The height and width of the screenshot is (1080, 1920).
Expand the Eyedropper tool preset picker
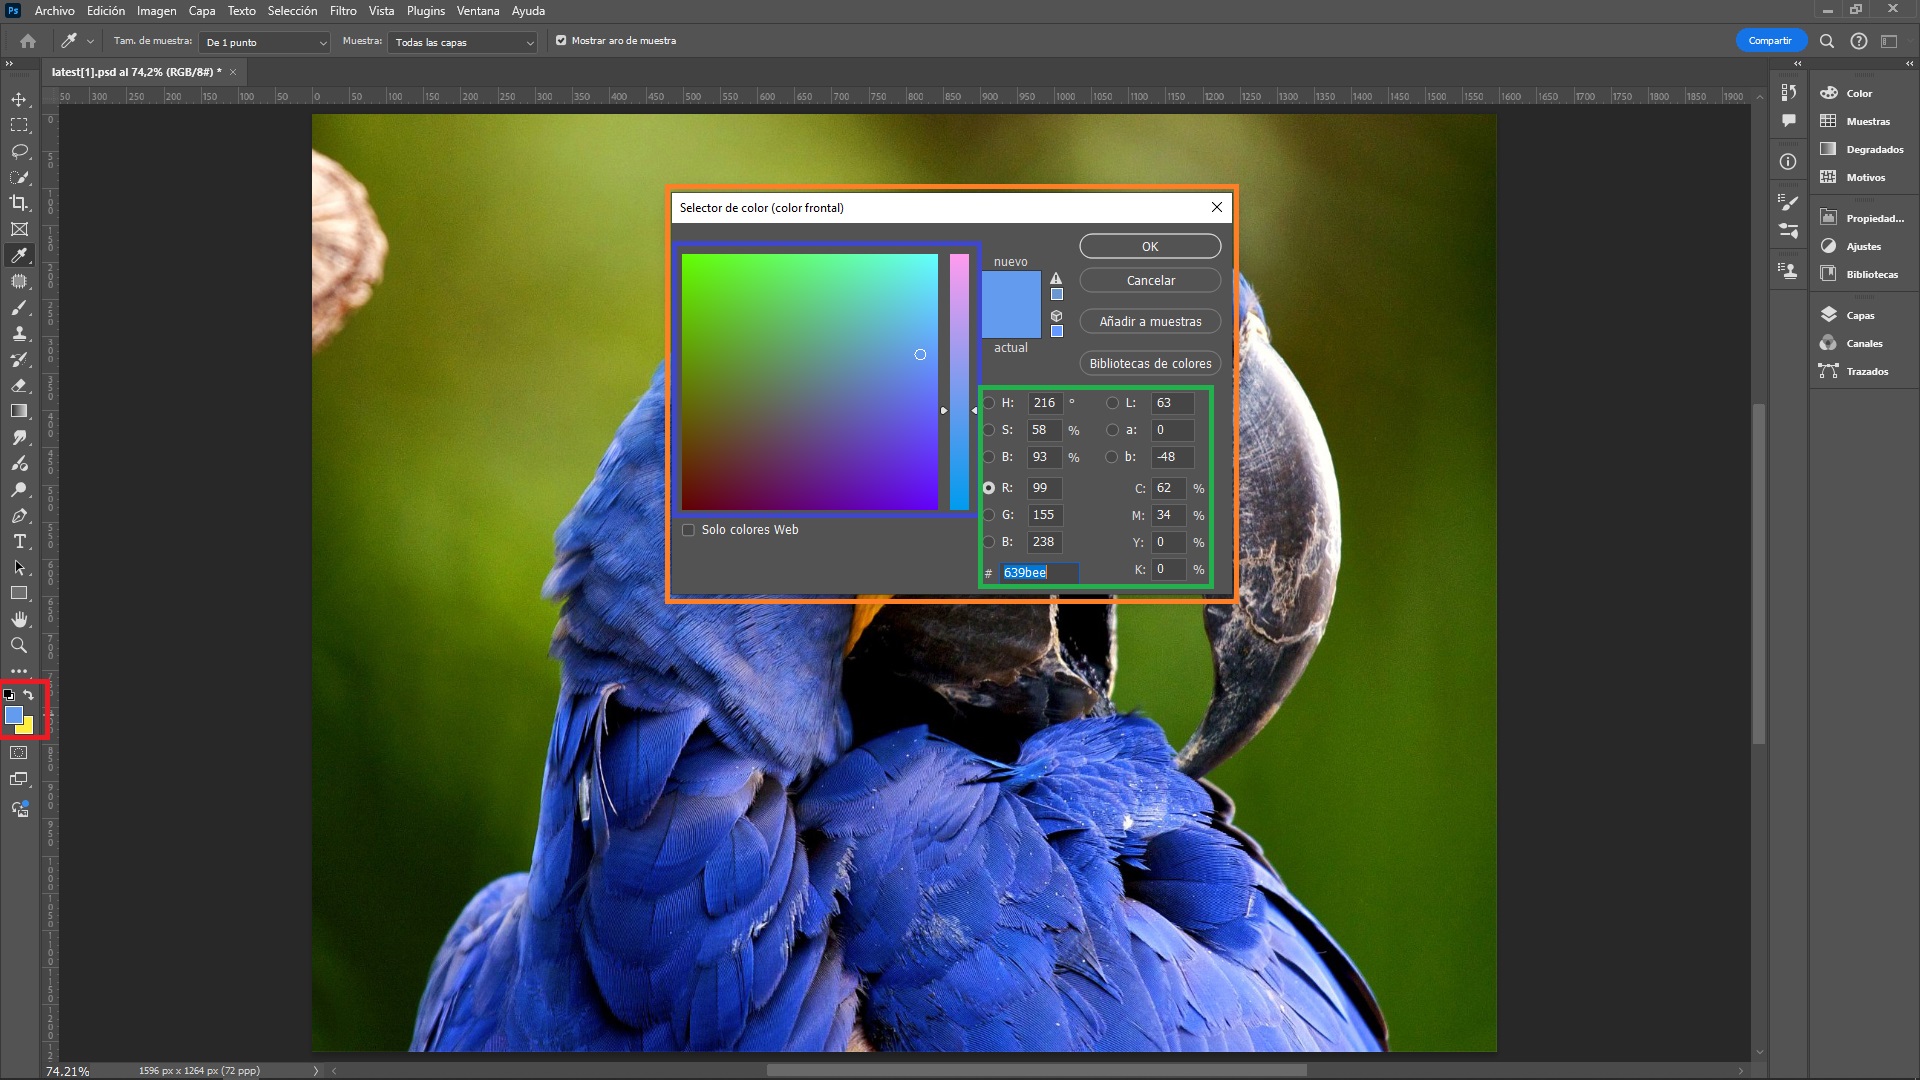coord(90,41)
